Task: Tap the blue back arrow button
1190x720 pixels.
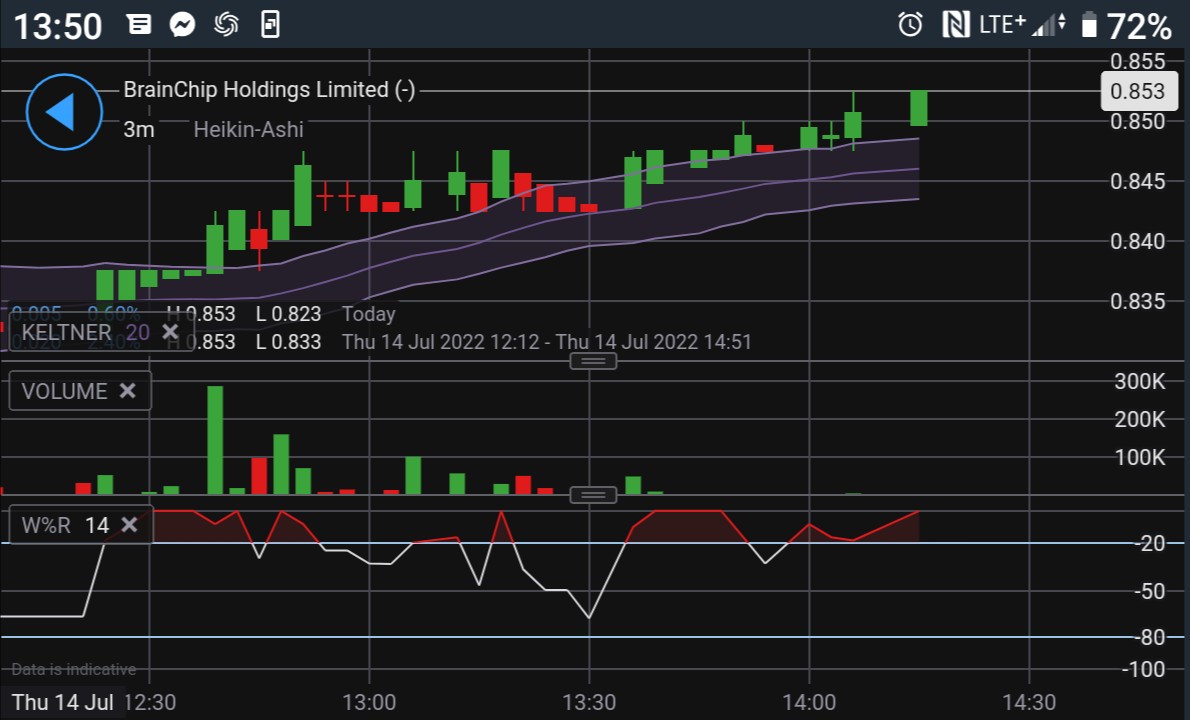Action: (64, 112)
